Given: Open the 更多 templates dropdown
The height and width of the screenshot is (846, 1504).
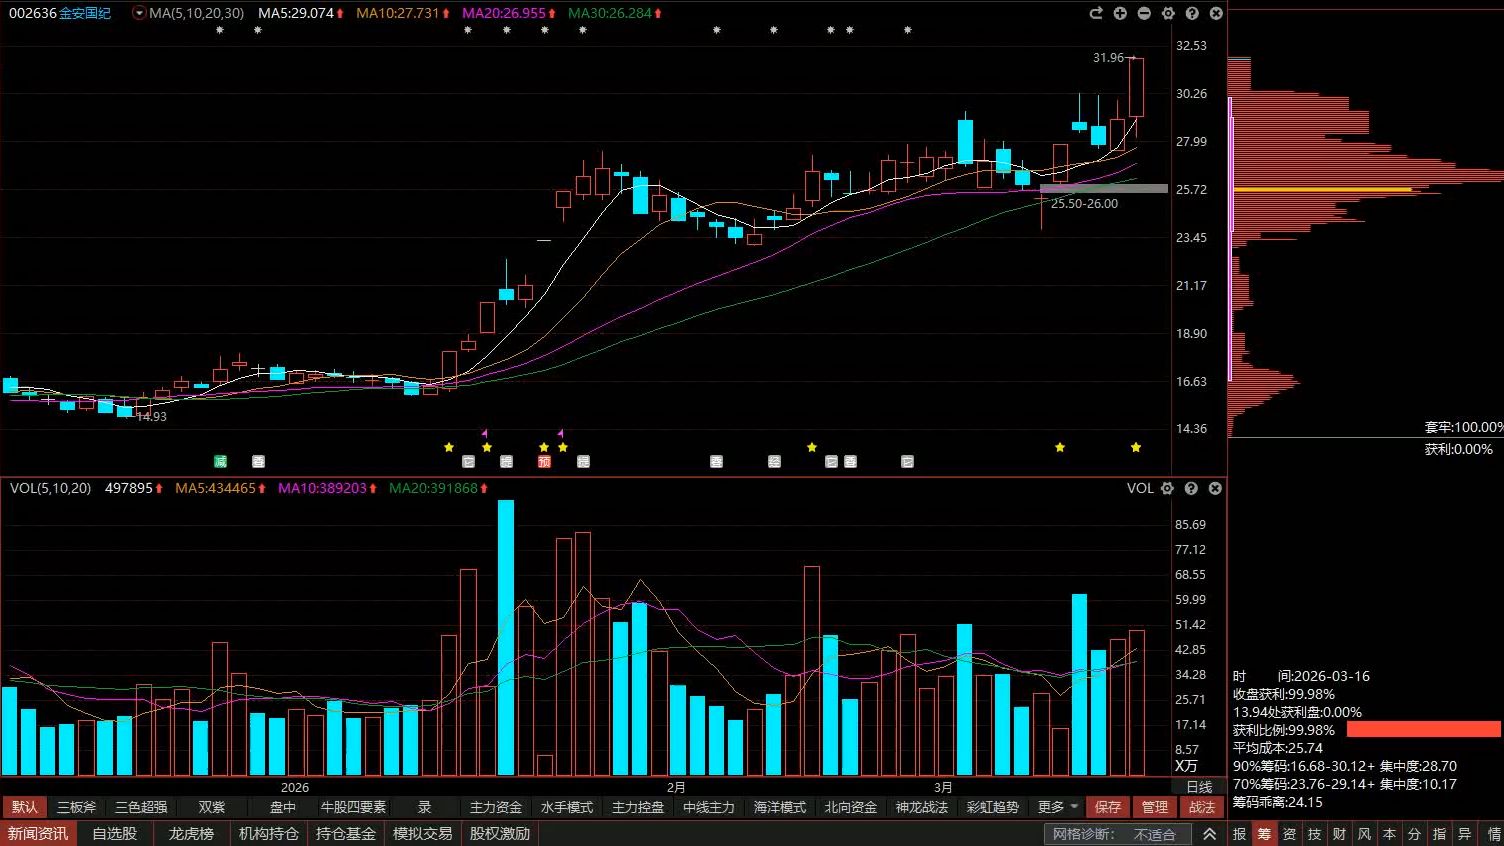Looking at the screenshot, I should point(1058,807).
